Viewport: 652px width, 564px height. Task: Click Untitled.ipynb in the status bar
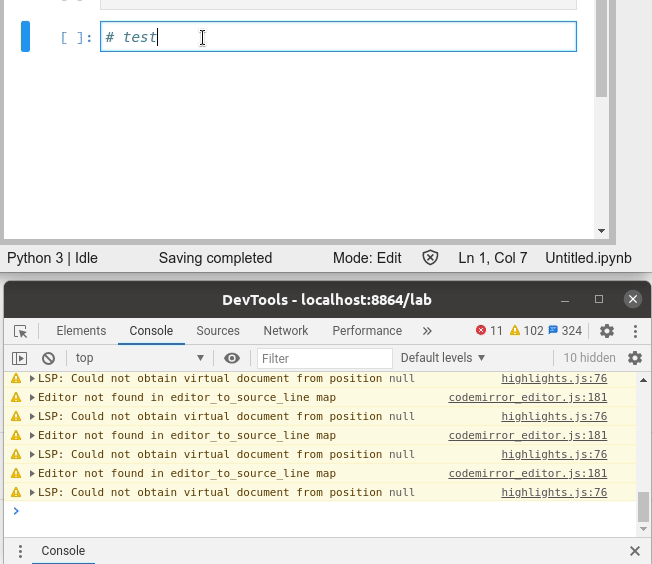click(x=588, y=258)
